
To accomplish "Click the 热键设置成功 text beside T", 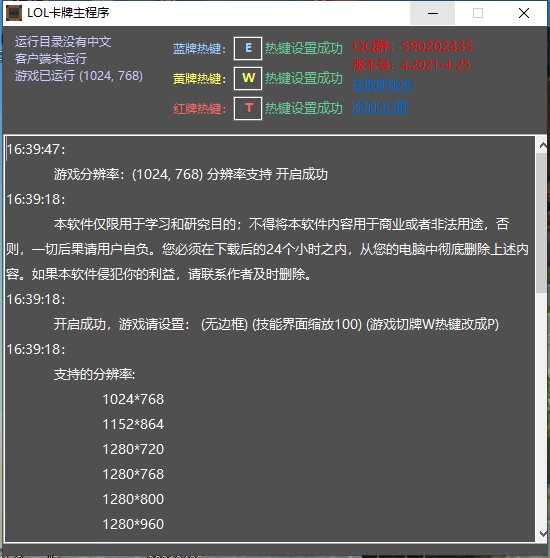I will pyautogui.click(x=303, y=108).
